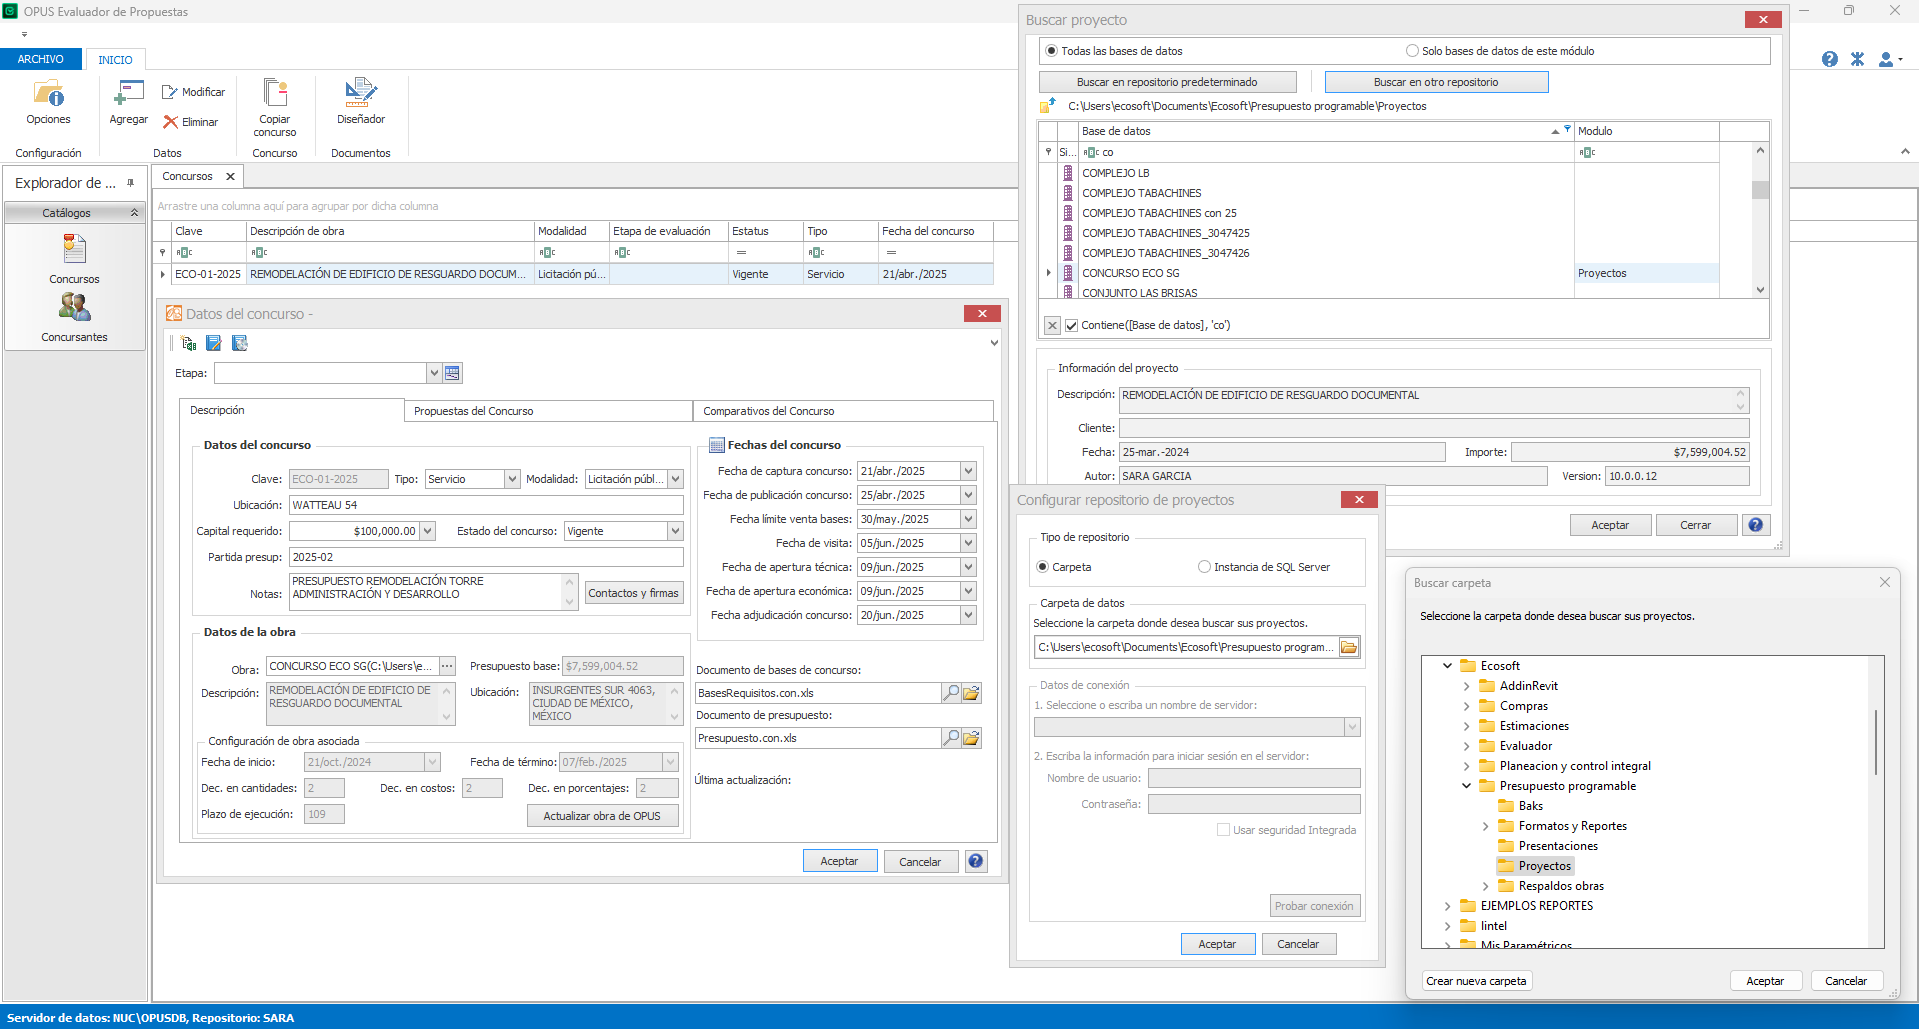
Task: Expand the Formatos y Reportes folder
Action: (x=1485, y=826)
